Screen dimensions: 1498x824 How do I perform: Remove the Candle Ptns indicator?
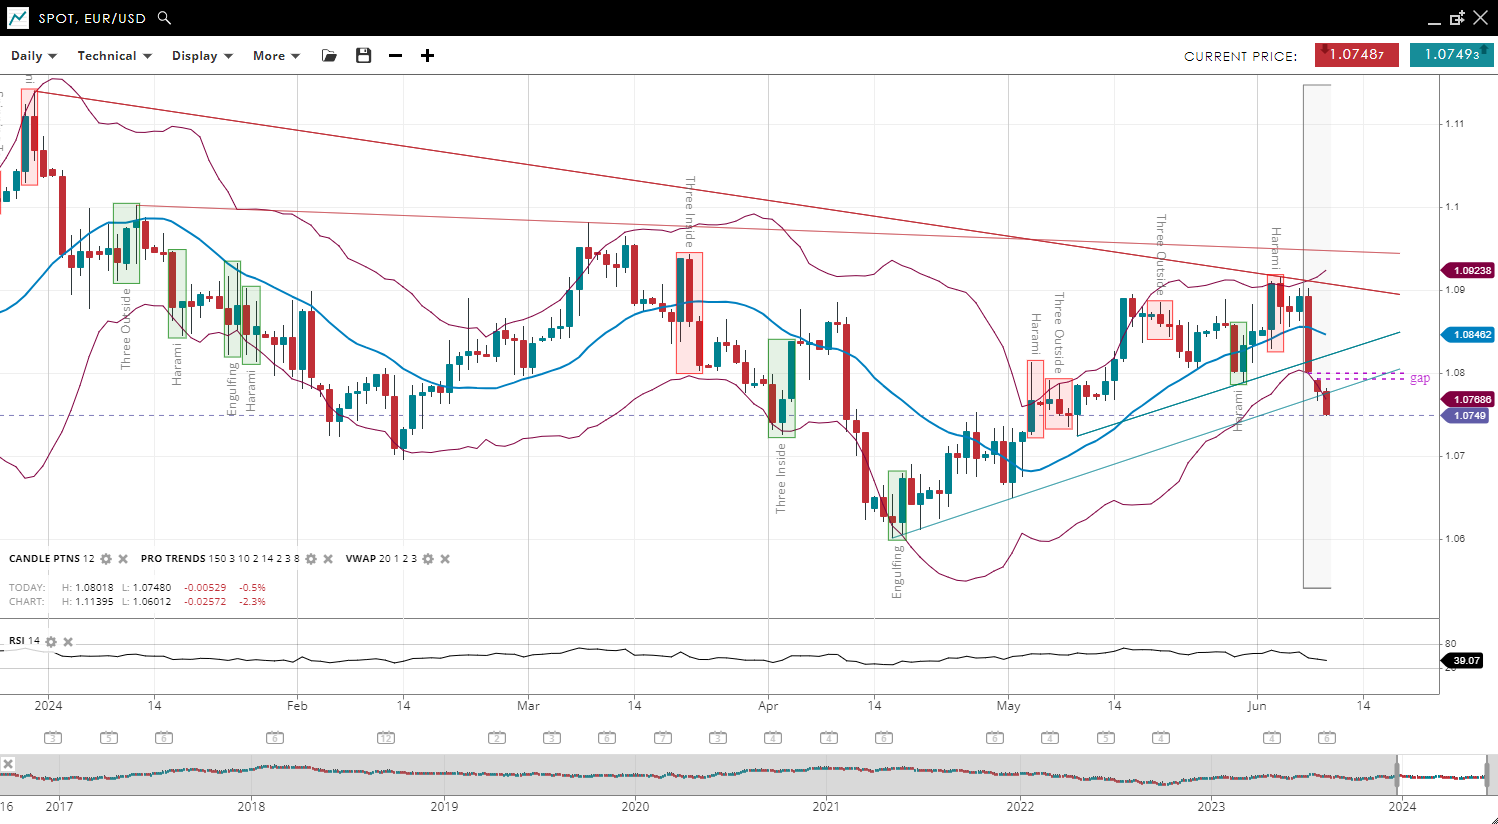coord(123,559)
